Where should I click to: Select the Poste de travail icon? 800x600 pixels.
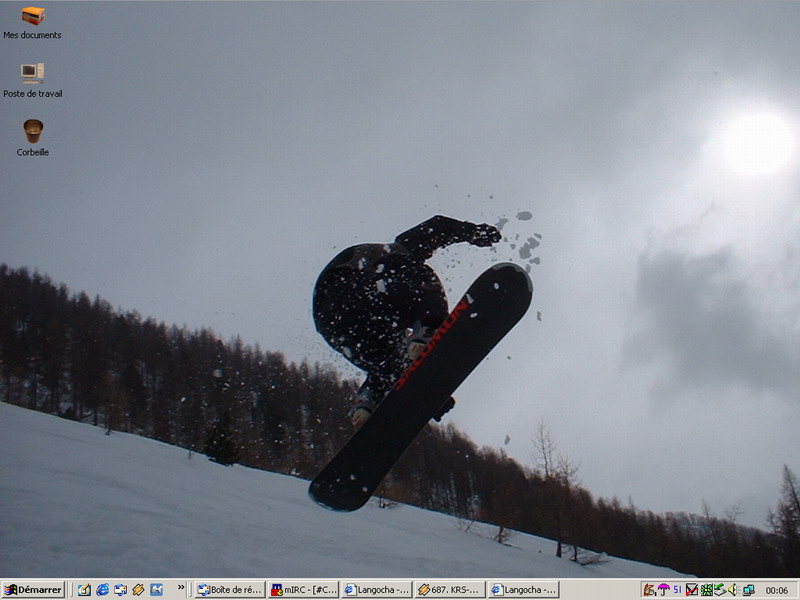tap(33, 73)
